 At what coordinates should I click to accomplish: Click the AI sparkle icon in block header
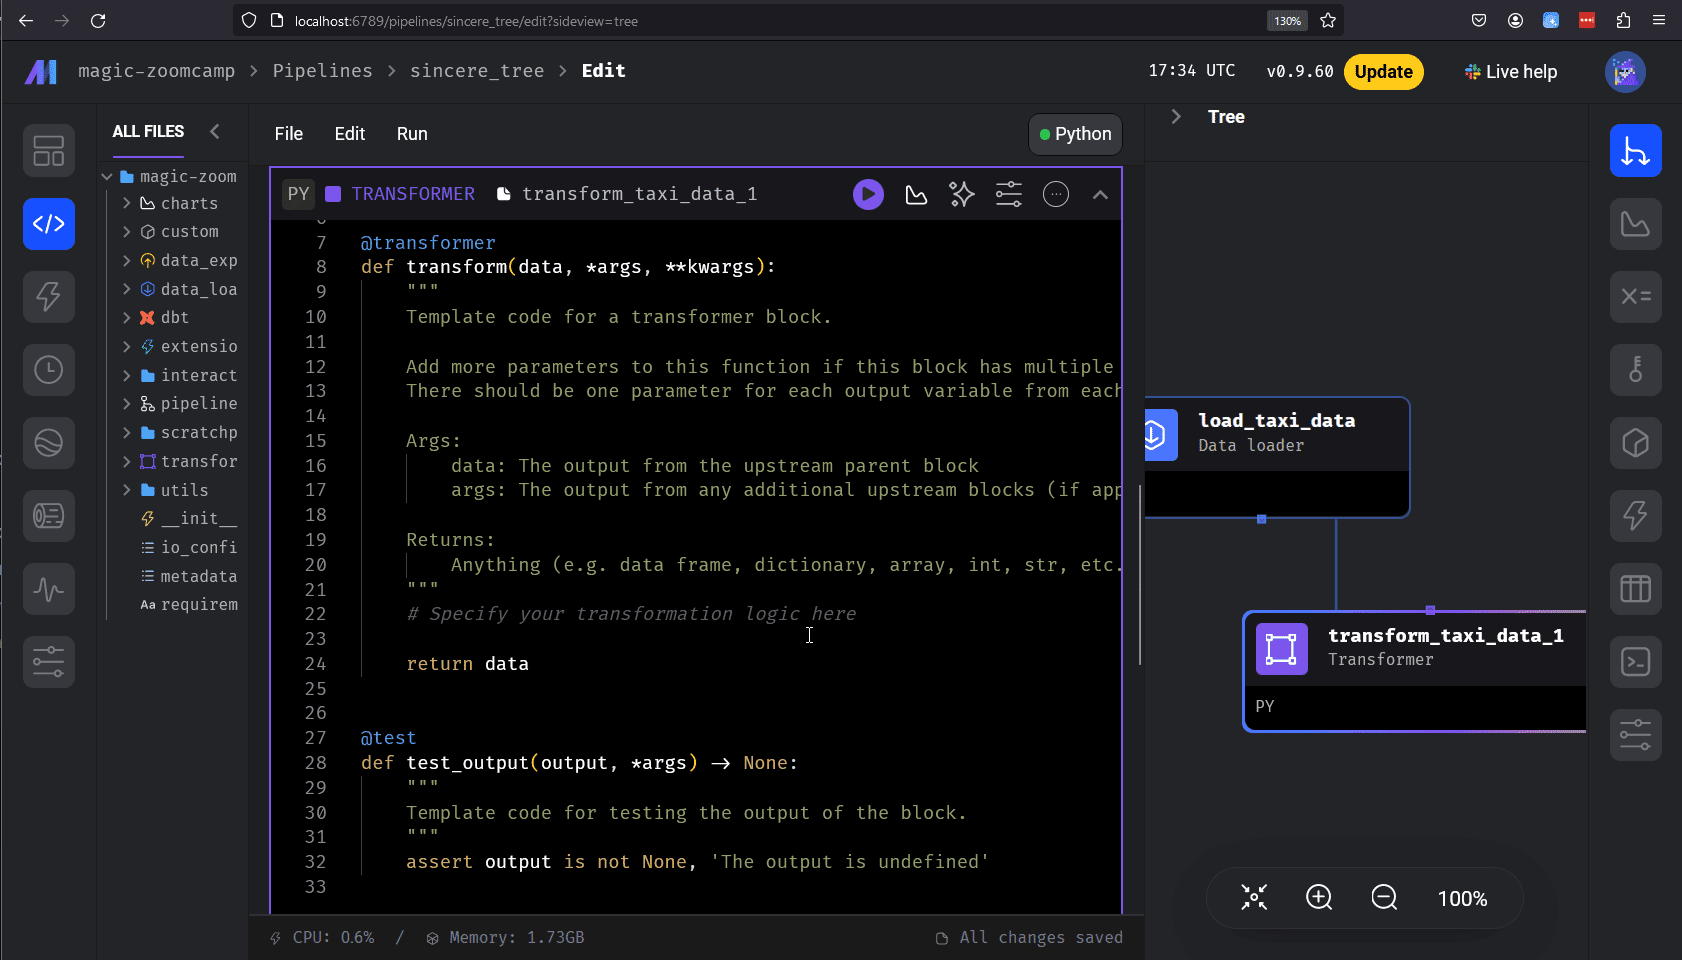tap(962, 194)
